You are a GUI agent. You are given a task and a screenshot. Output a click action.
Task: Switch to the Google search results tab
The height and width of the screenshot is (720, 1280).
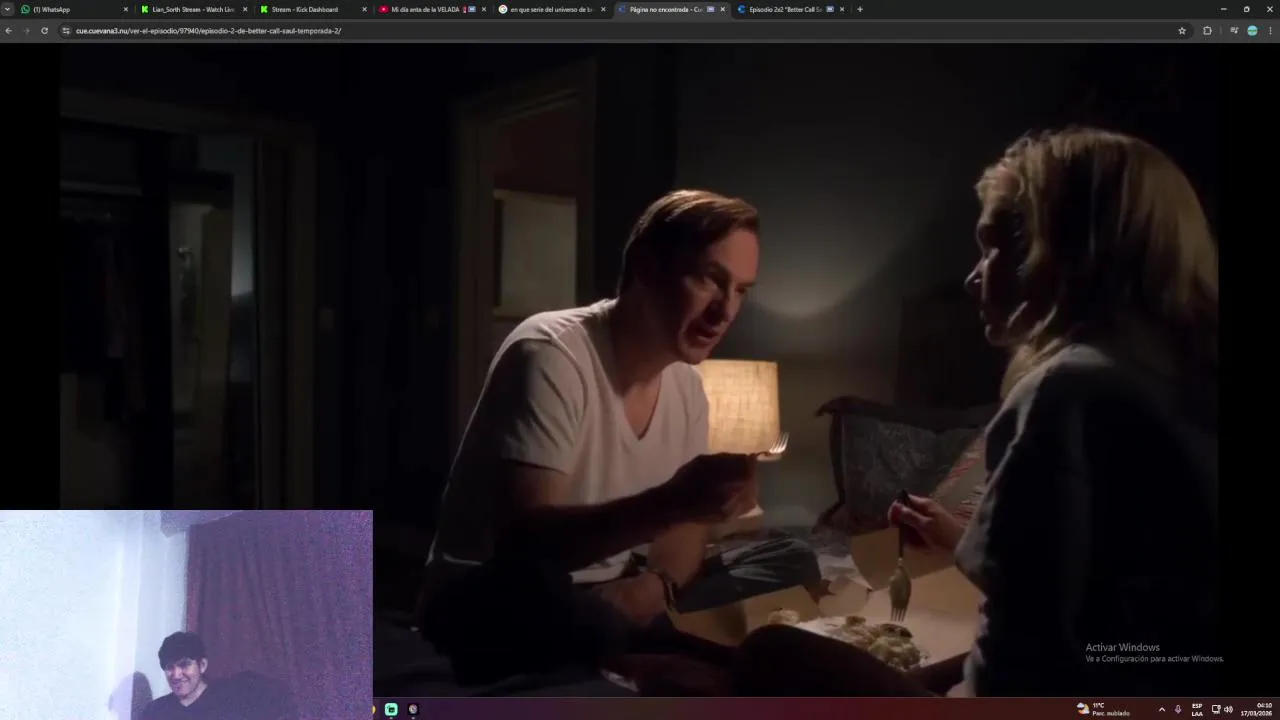tap(551, 9)
